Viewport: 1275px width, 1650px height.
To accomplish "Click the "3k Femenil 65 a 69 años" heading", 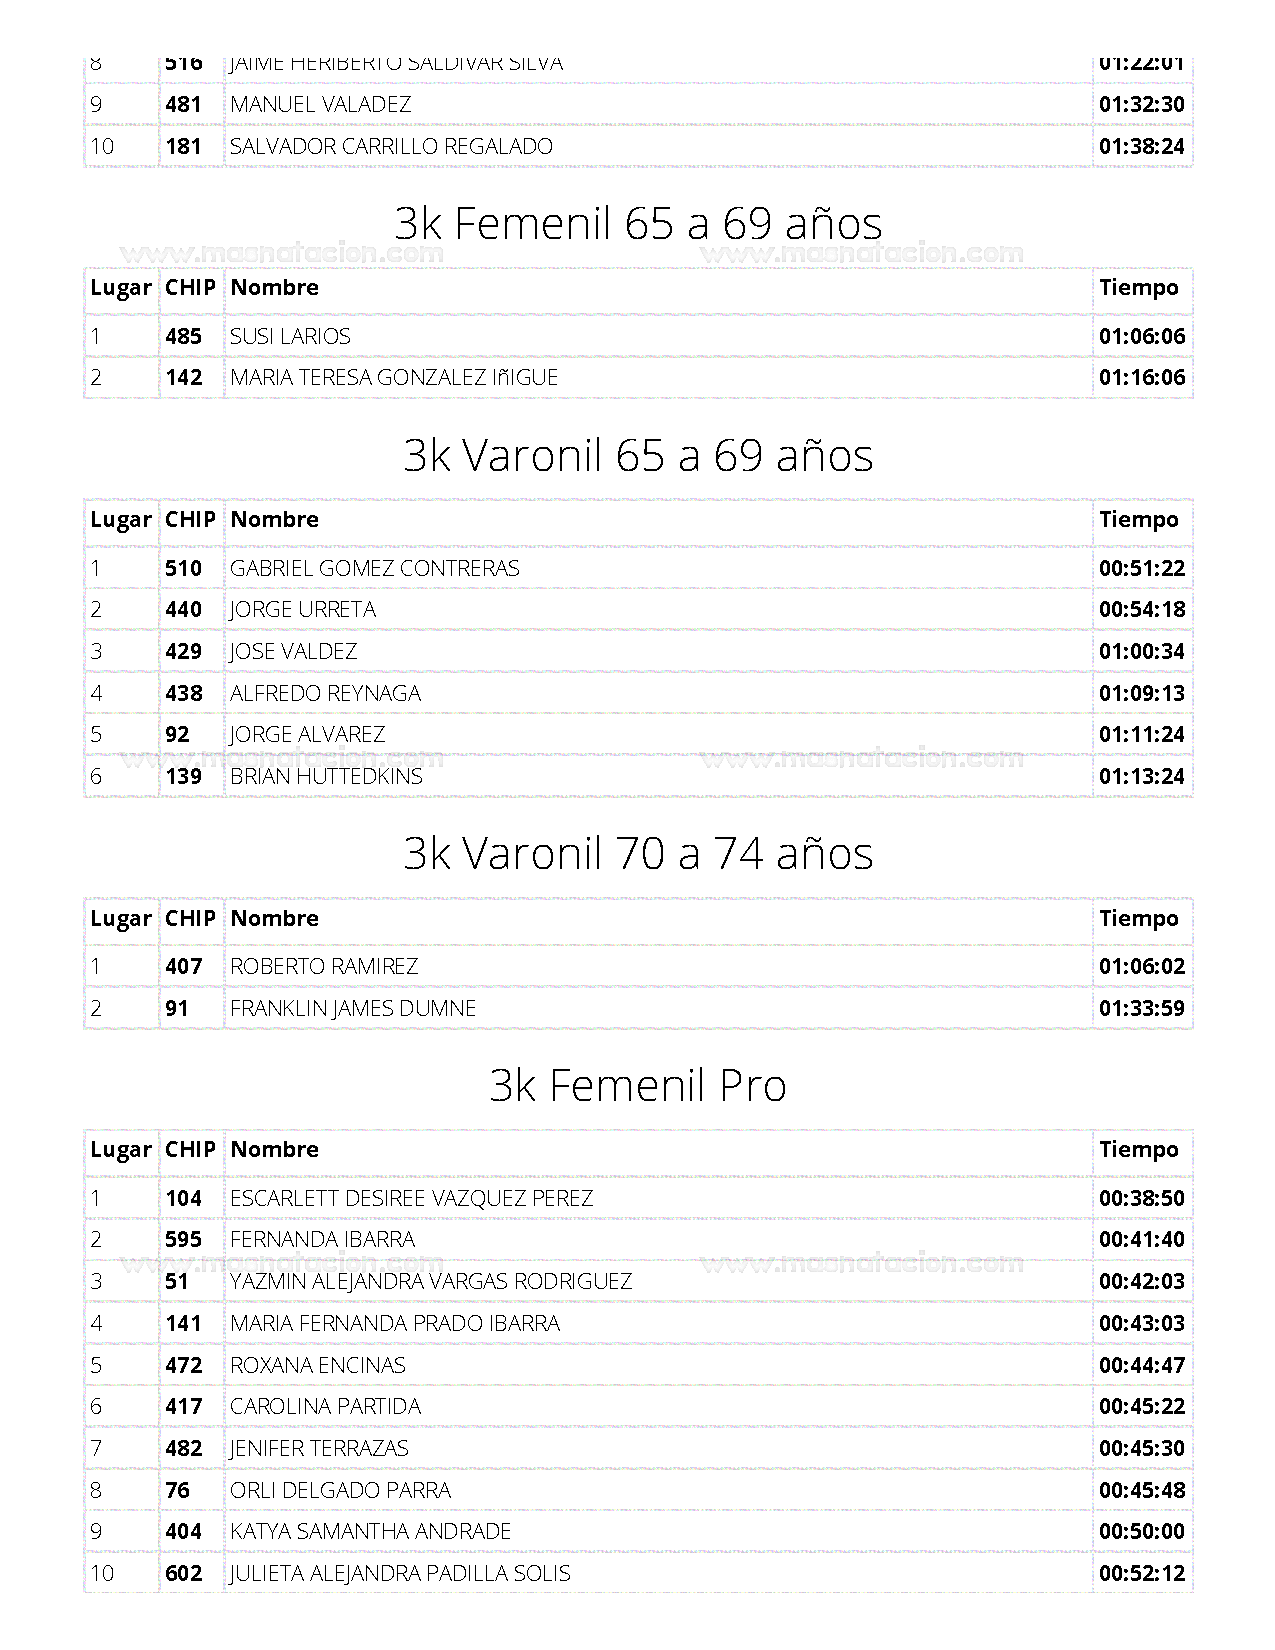I will [x=638, y=223].
